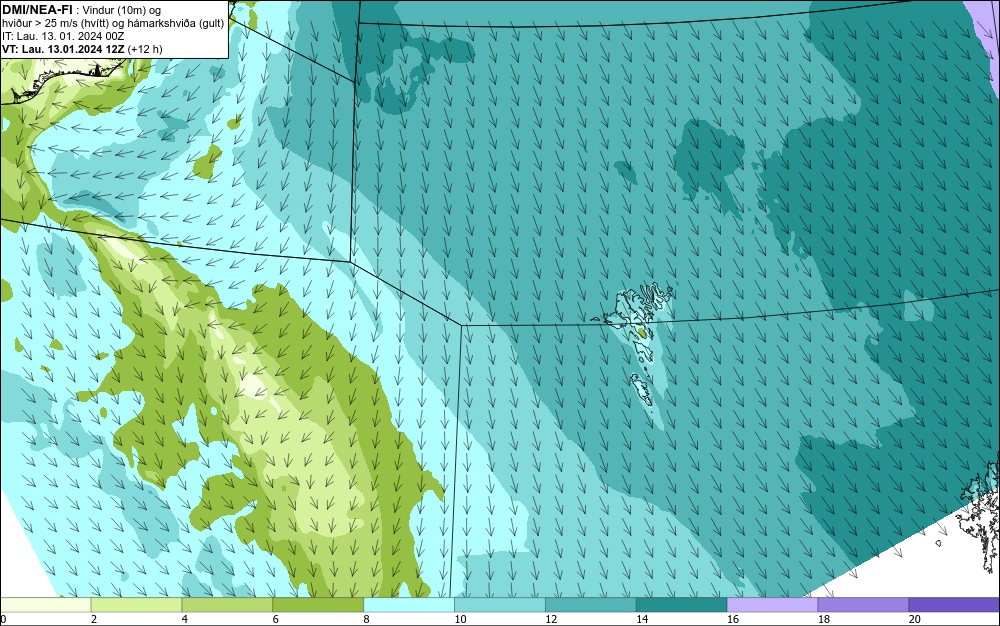This screenshot has height=626, width=1000.
Task: Click the legend scale number 18
Action: (824, 619)
